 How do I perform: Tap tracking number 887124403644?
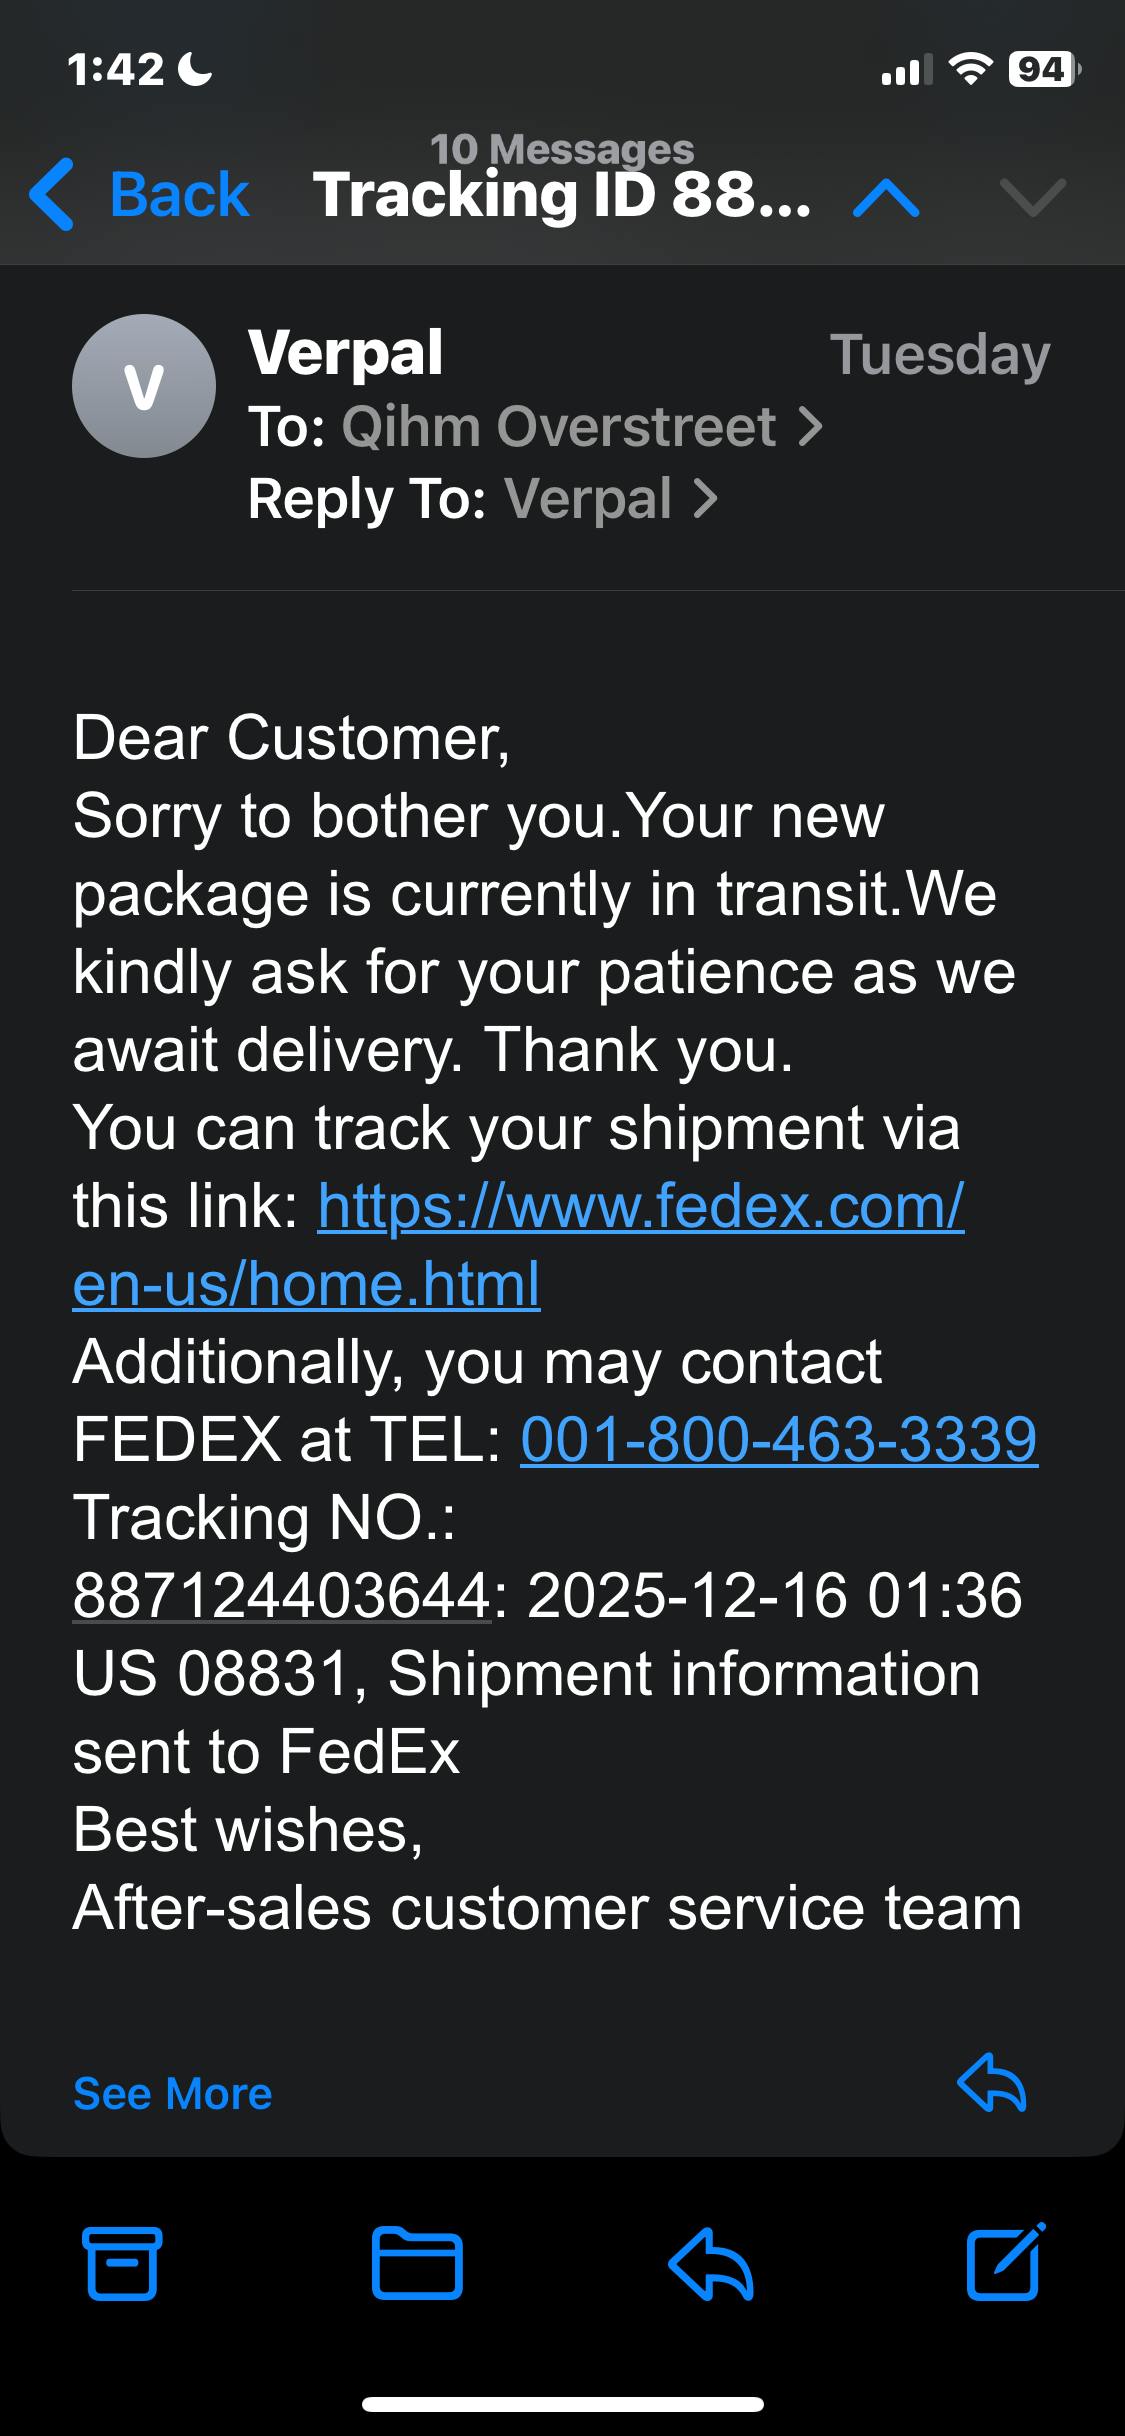[281, 1595]
